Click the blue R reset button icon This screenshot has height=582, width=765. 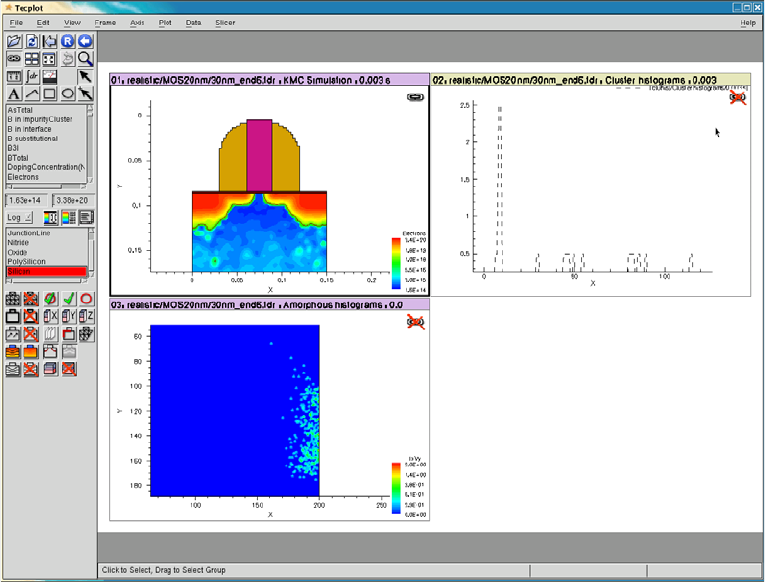(x=68, y=41)
